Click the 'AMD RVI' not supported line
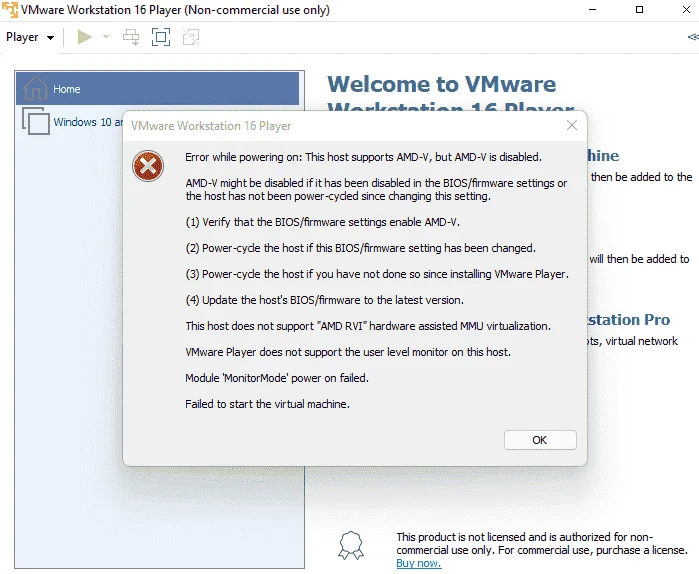This screenshot has height=574, width=699. point(368,326)
